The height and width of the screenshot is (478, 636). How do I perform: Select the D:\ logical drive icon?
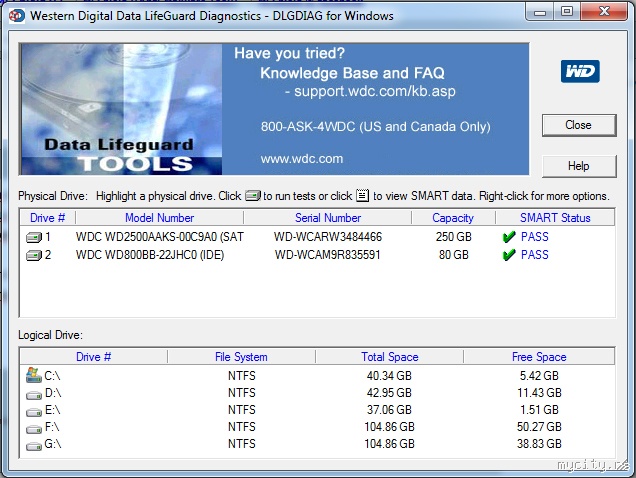pyautogui.click(x=34, y=394)
